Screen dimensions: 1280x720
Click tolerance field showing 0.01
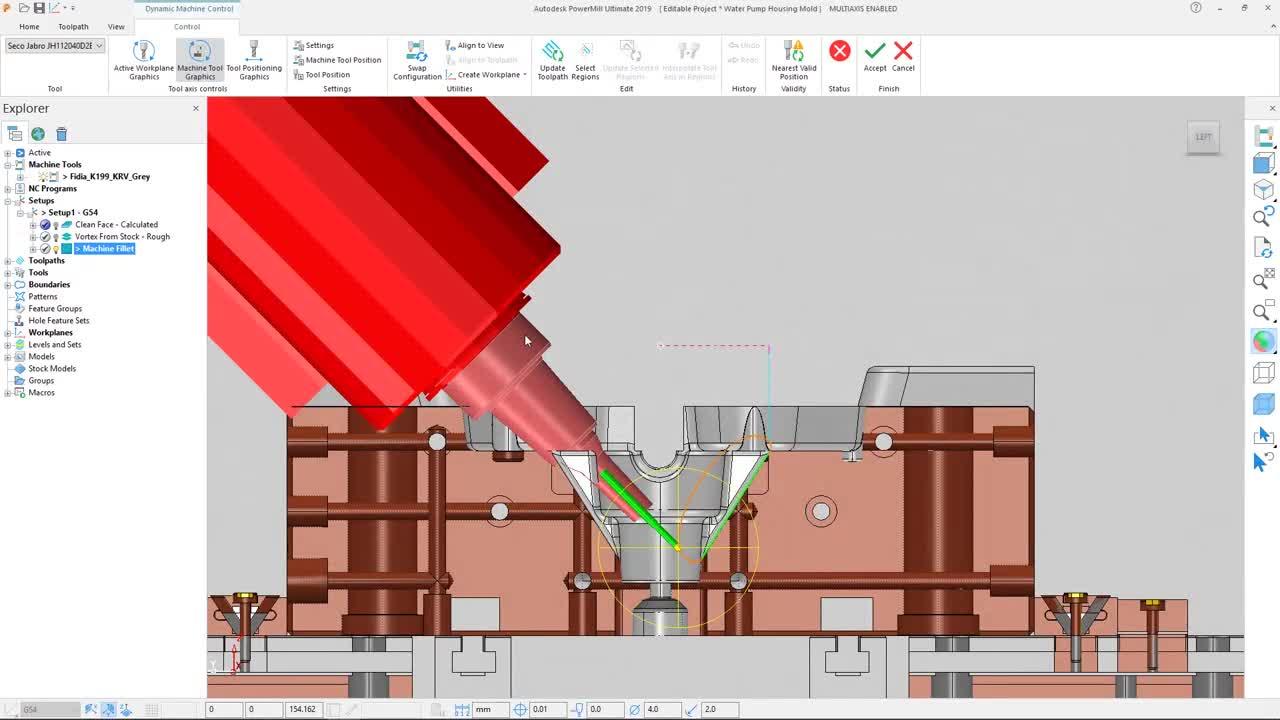[547, 709]
